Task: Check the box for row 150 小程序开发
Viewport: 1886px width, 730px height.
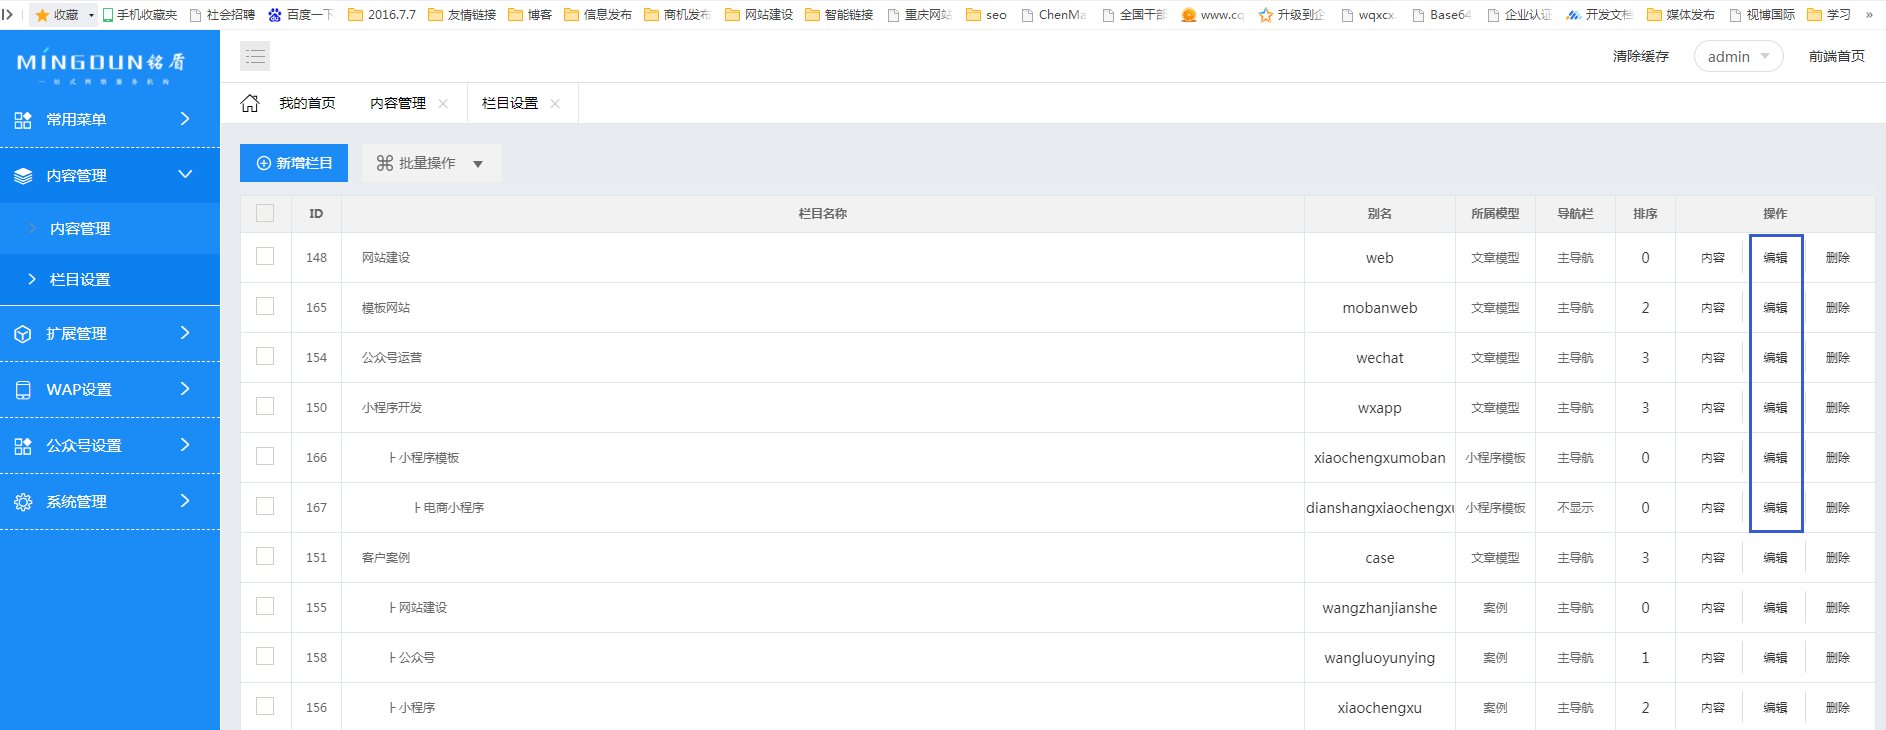Action: 265,406
